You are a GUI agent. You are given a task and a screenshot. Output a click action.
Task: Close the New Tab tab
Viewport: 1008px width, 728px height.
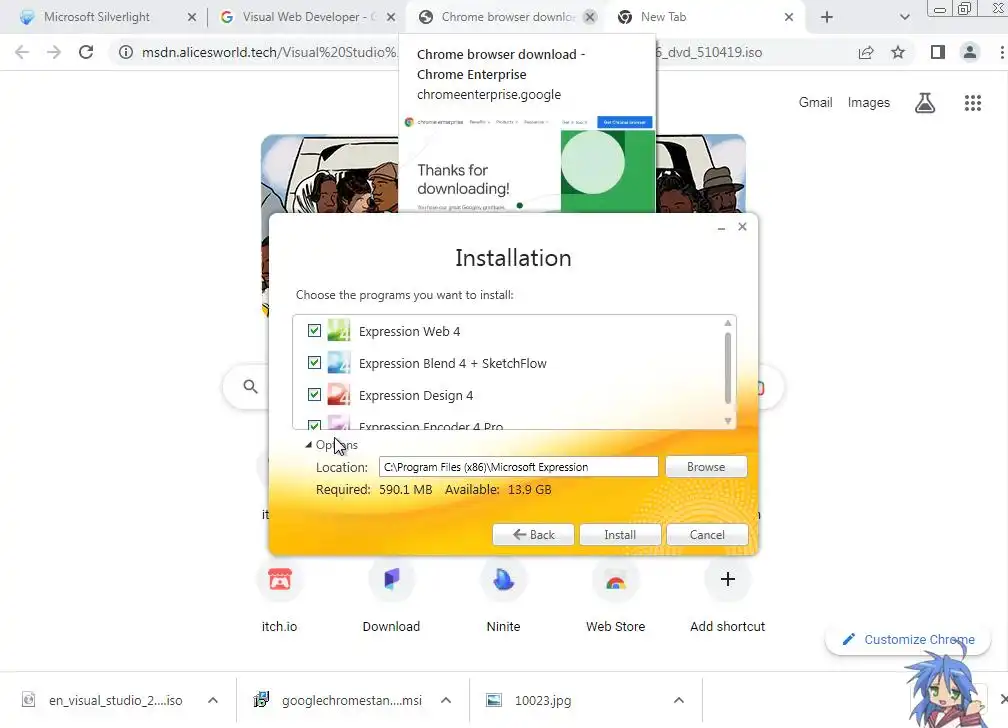(789, 17)
